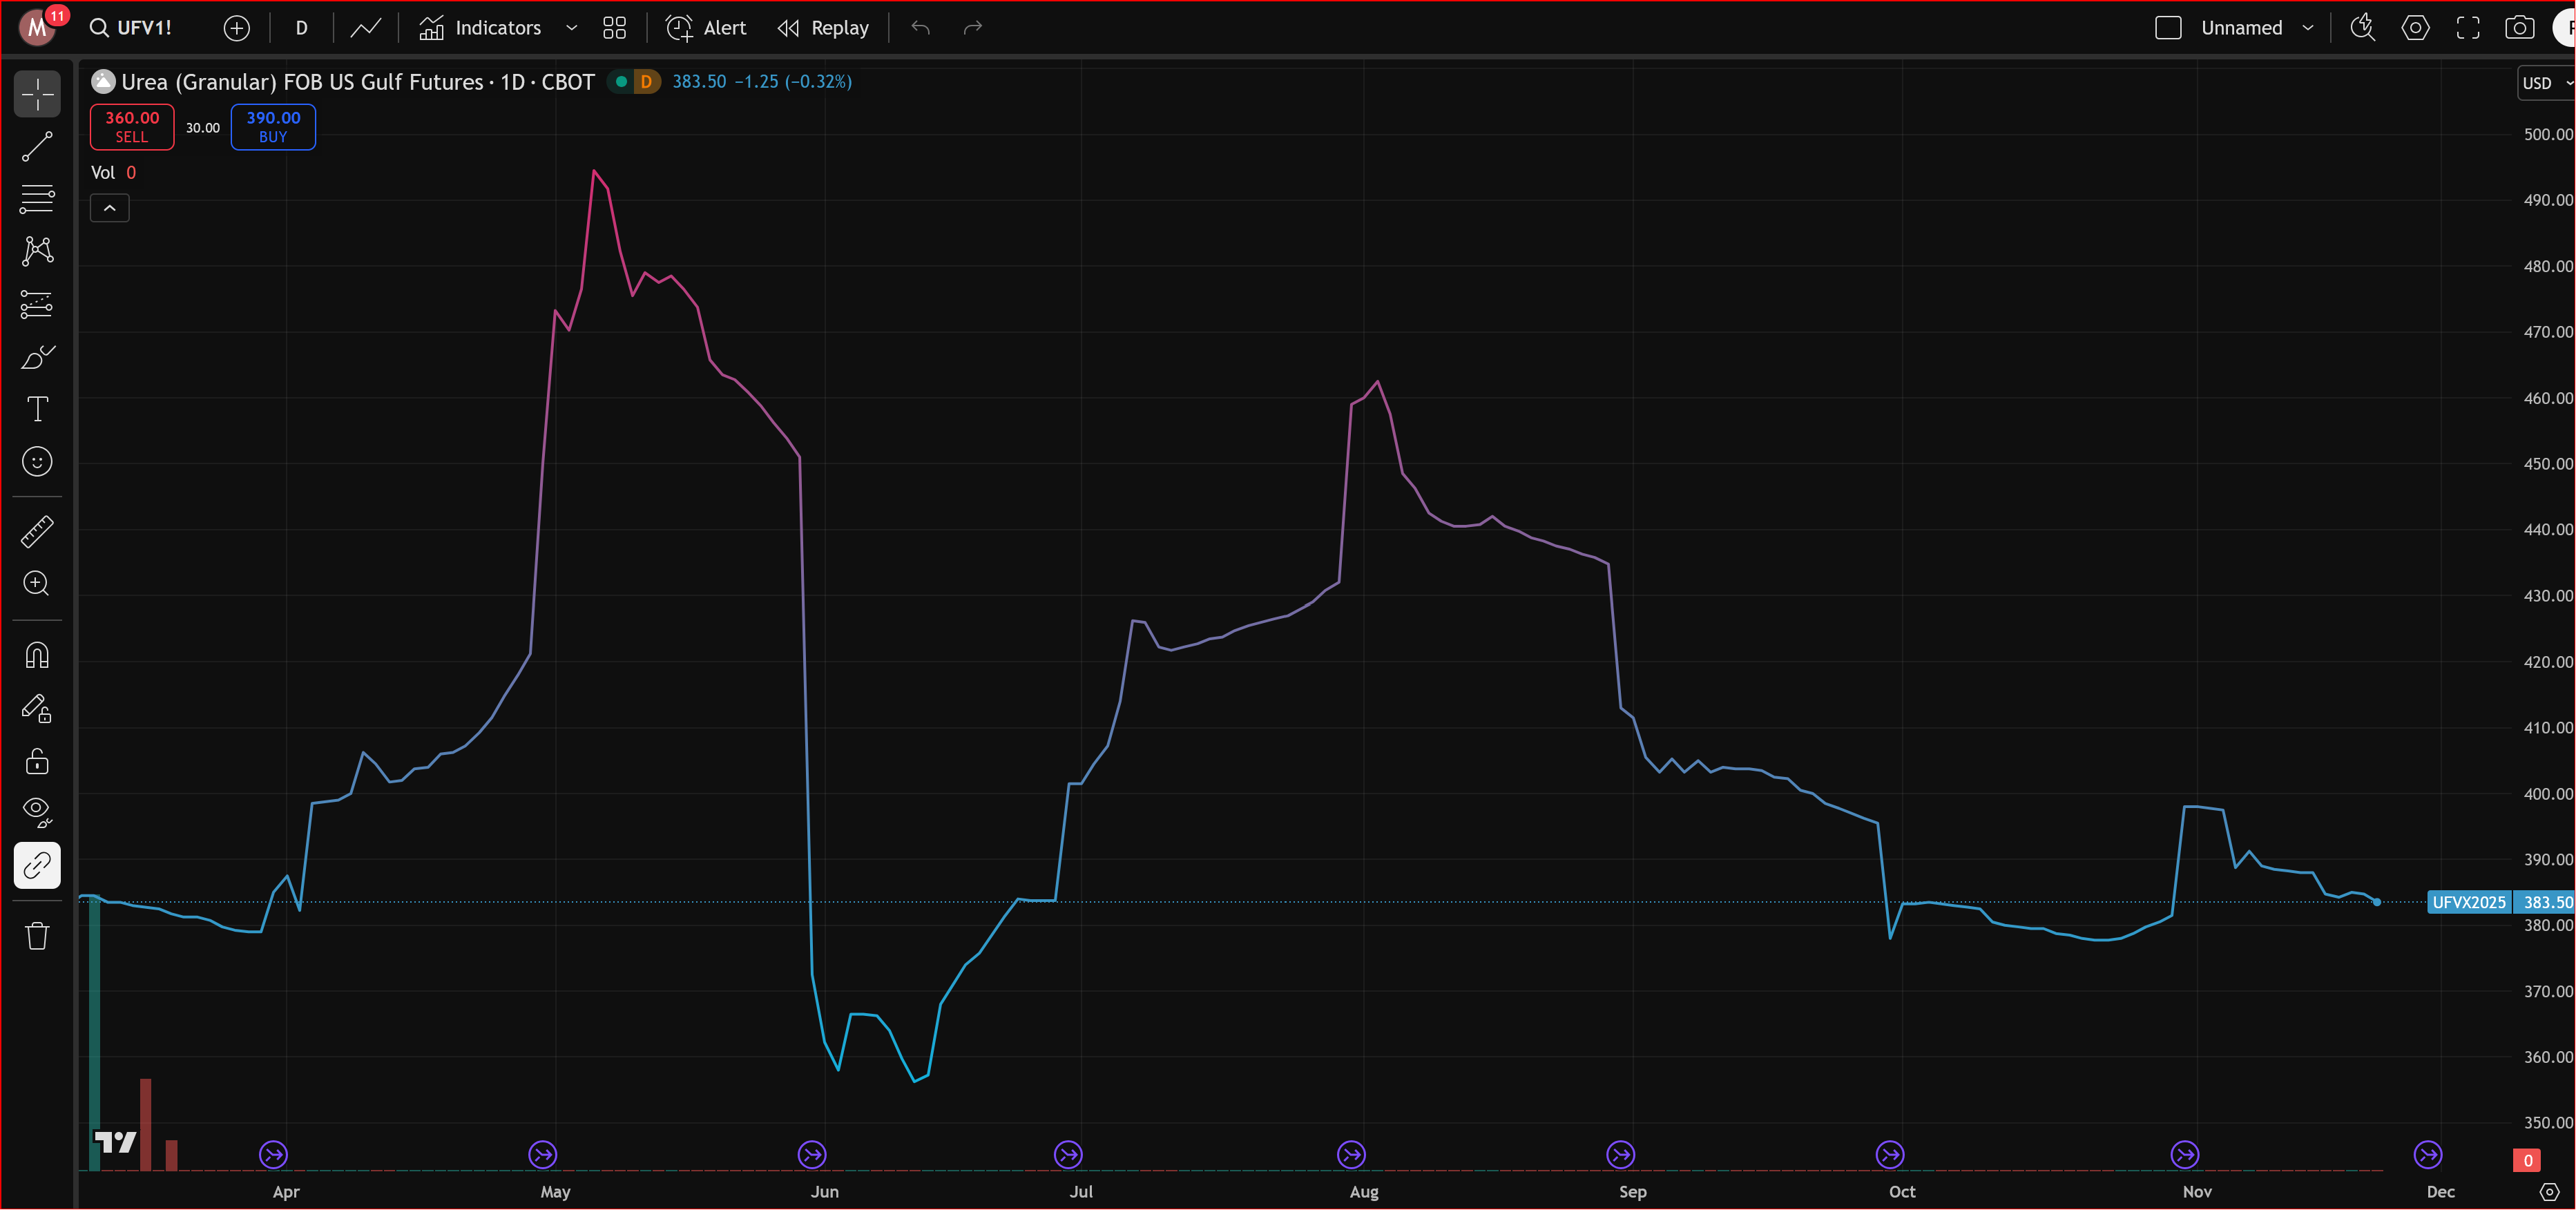Take a chart snapshot with camera

2519,28
